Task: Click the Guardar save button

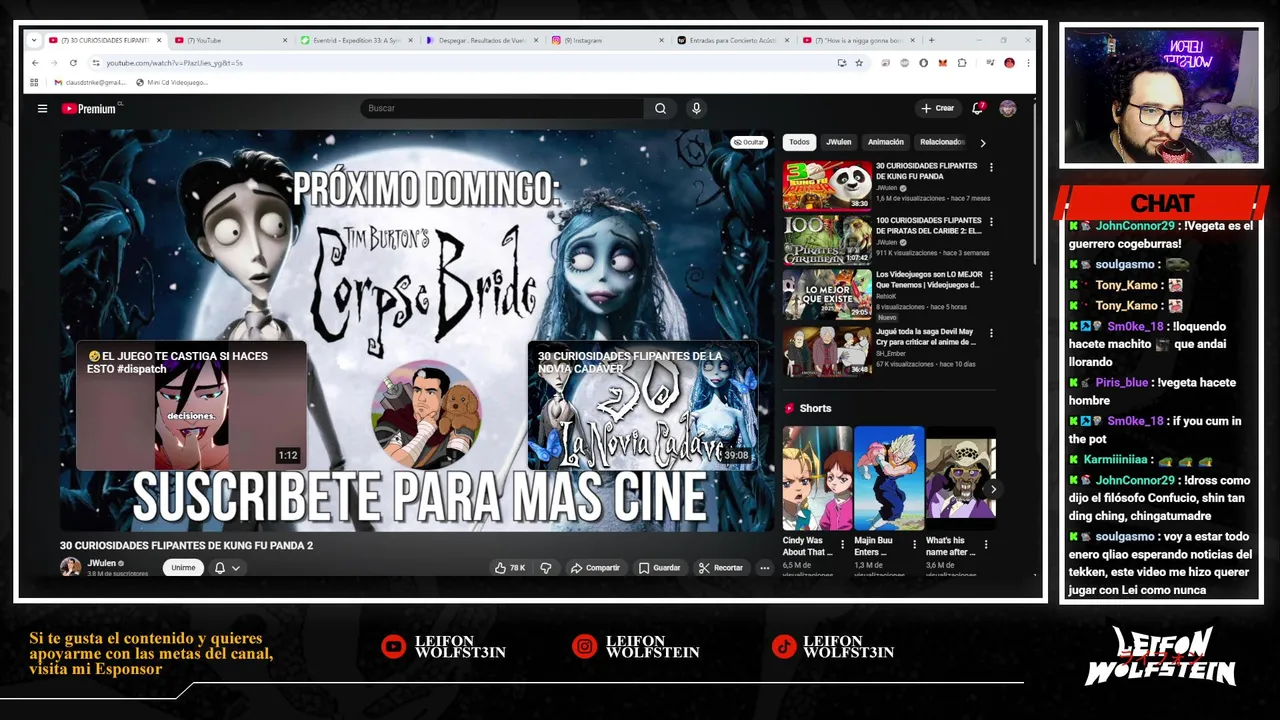Action: tap(660, 568)
